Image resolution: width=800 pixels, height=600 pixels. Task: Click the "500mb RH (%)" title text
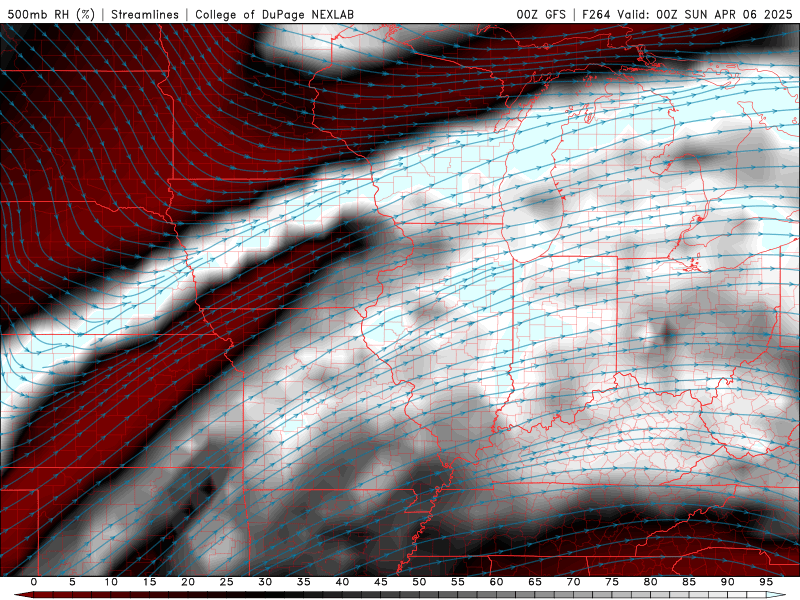[51, 14]
